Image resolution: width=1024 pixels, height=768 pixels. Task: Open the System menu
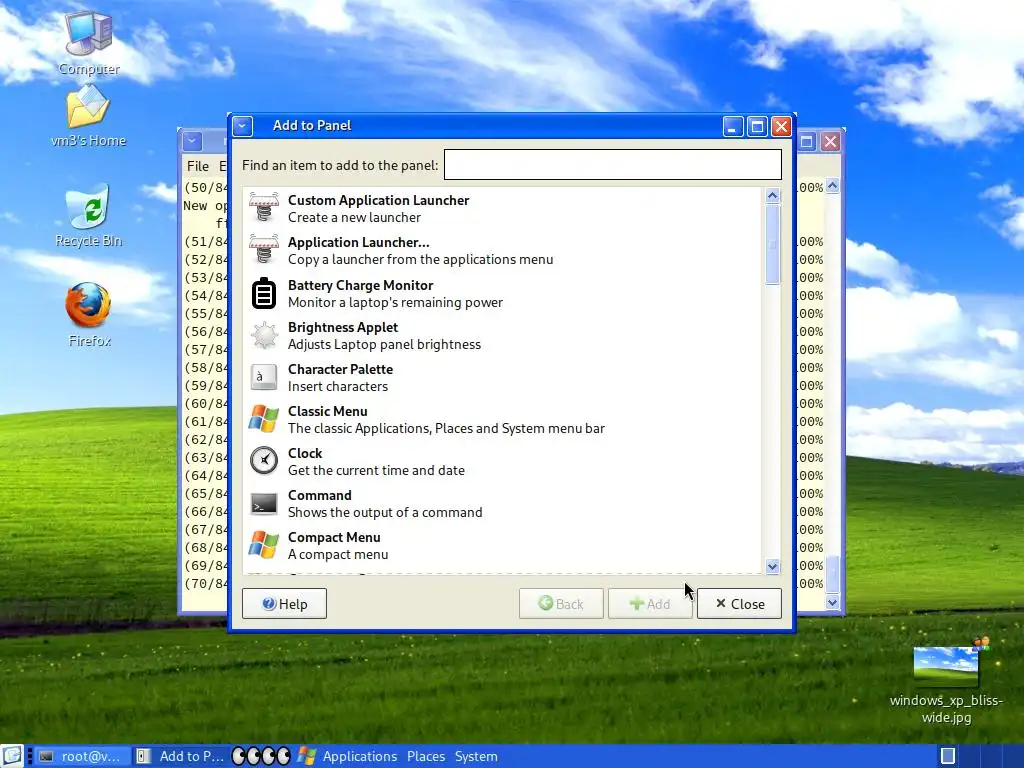click(476, 756)
